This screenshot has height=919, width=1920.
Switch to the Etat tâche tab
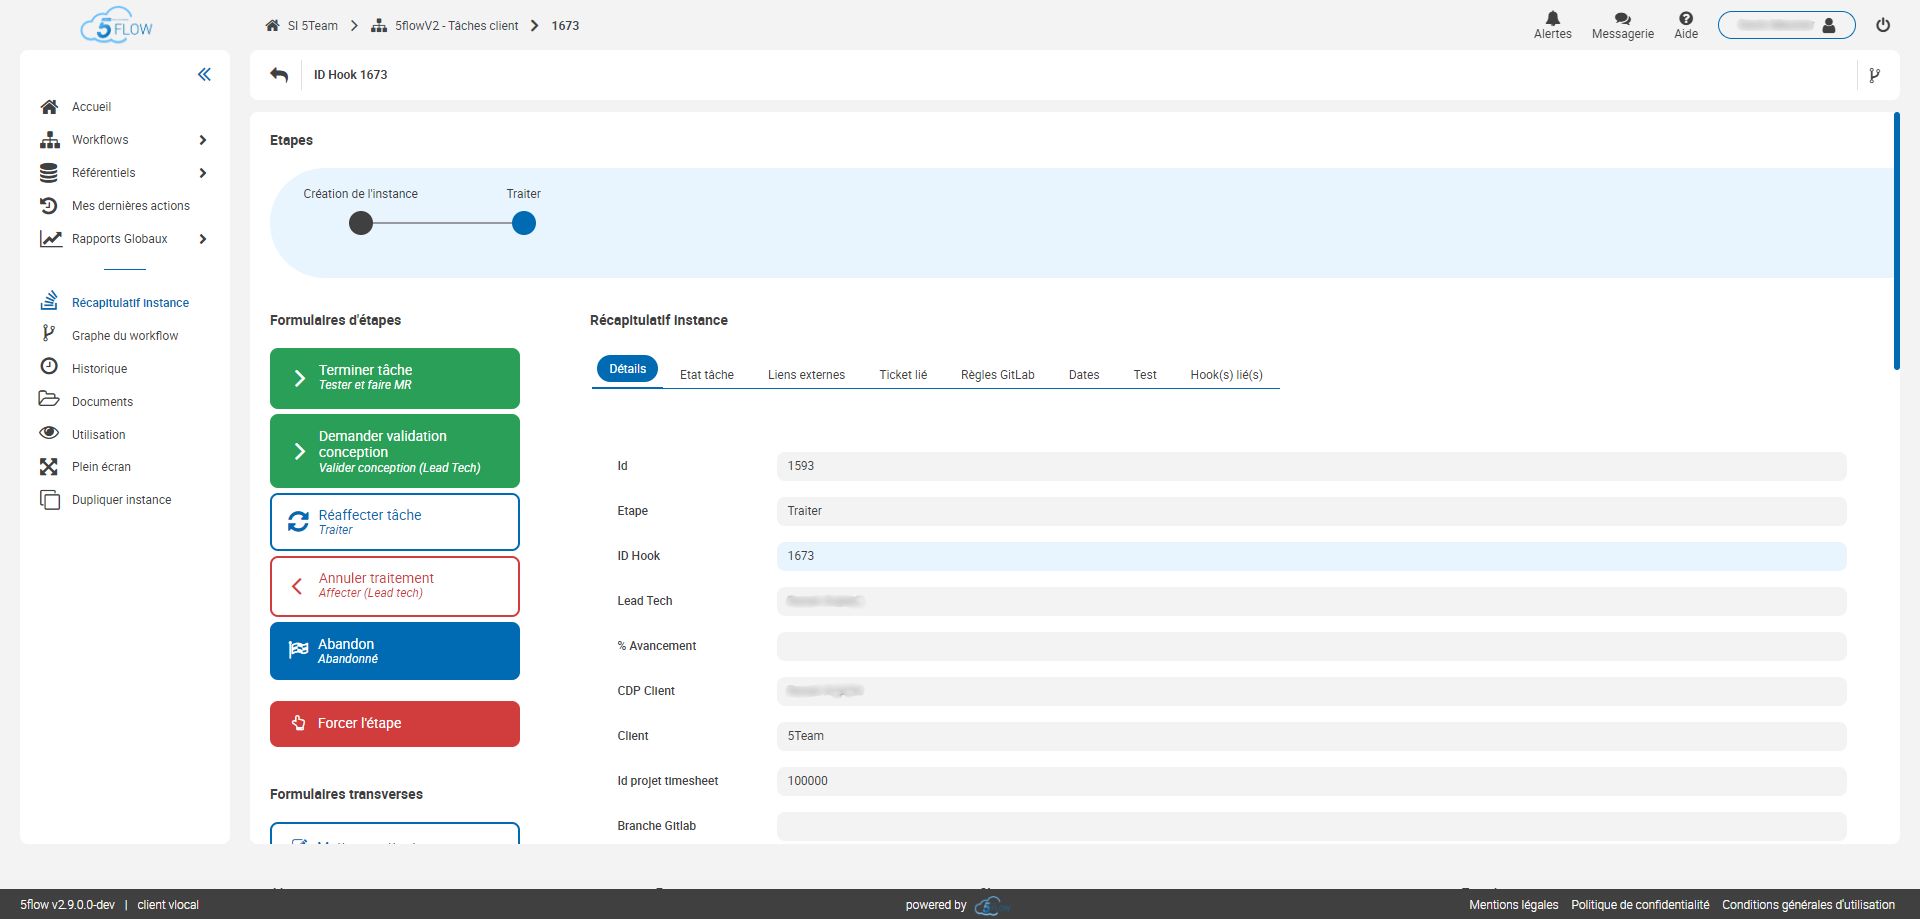click(707, 375)
